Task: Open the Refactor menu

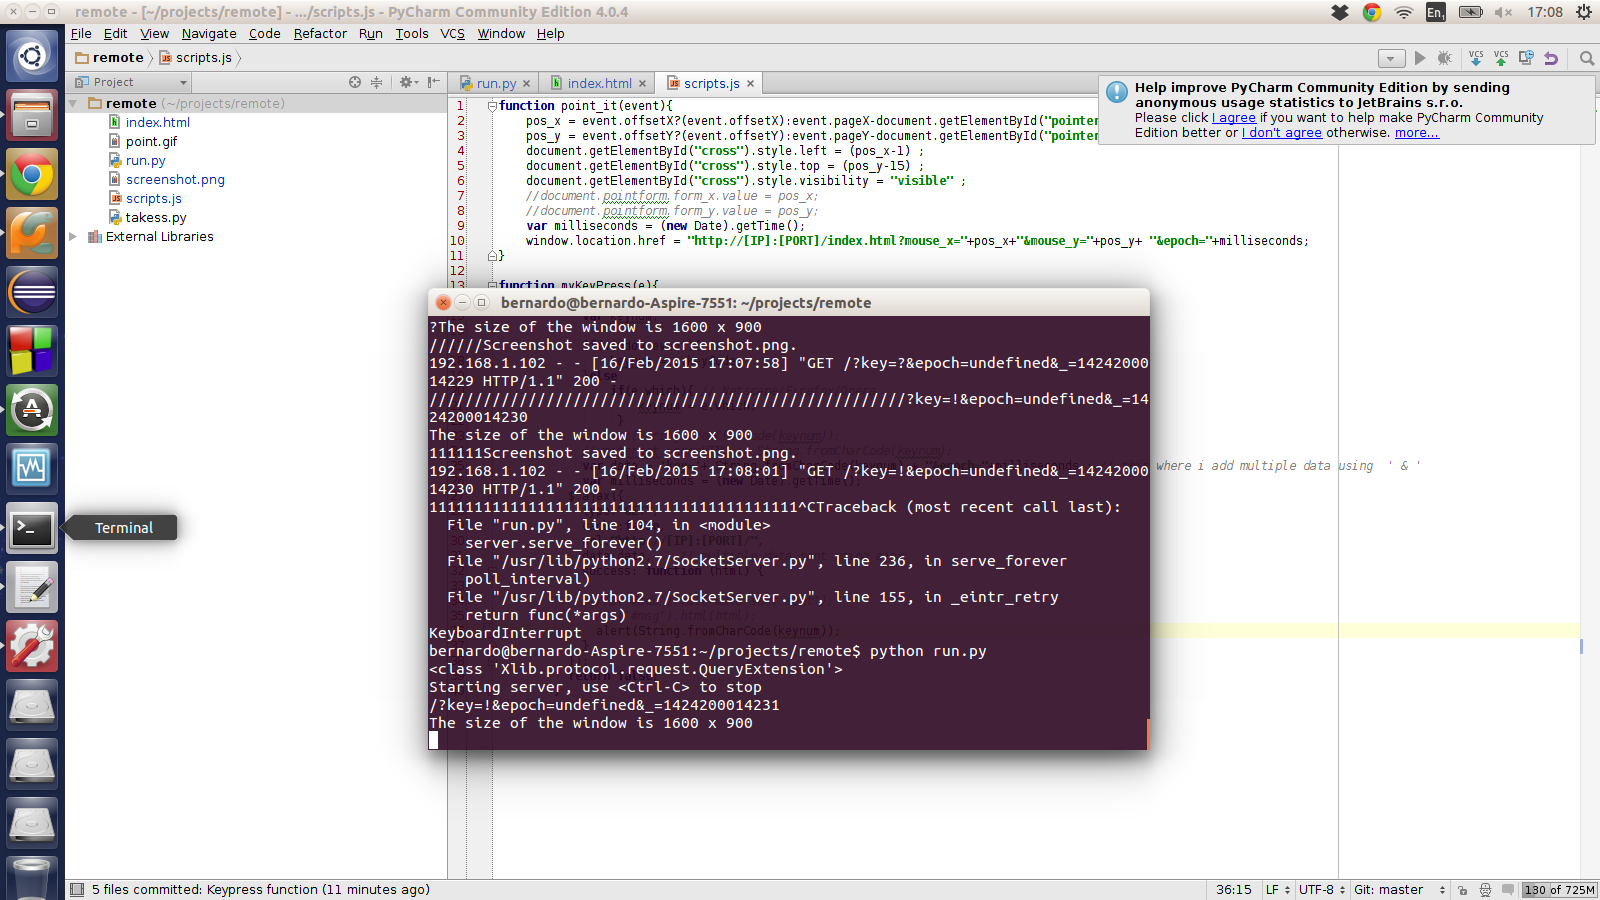Action: (320, 33)
